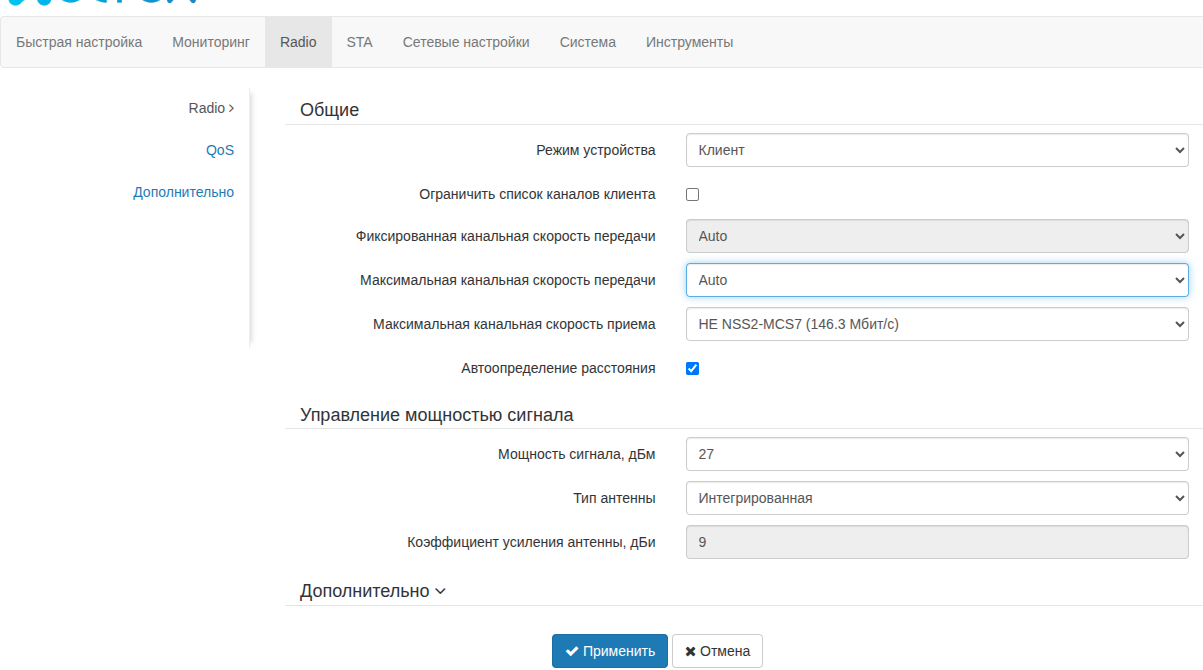Uncheck Автоопределение расстояния checkbox

pyautogui.click(x=692, y=368)
